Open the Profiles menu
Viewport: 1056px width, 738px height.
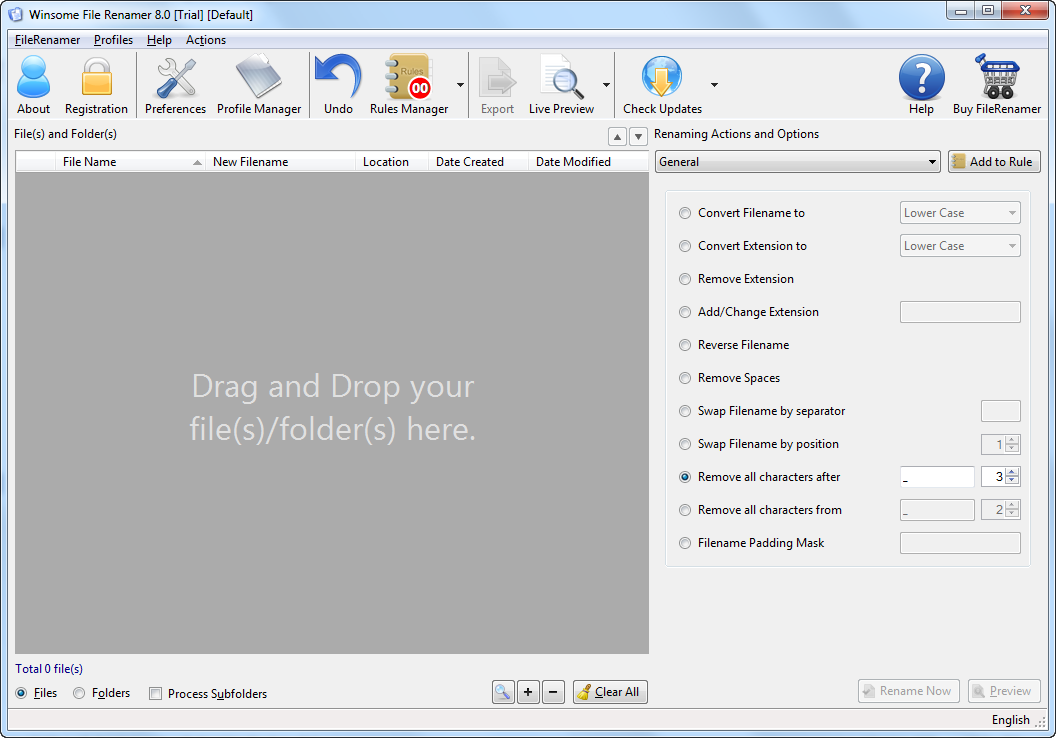[113, 40]
